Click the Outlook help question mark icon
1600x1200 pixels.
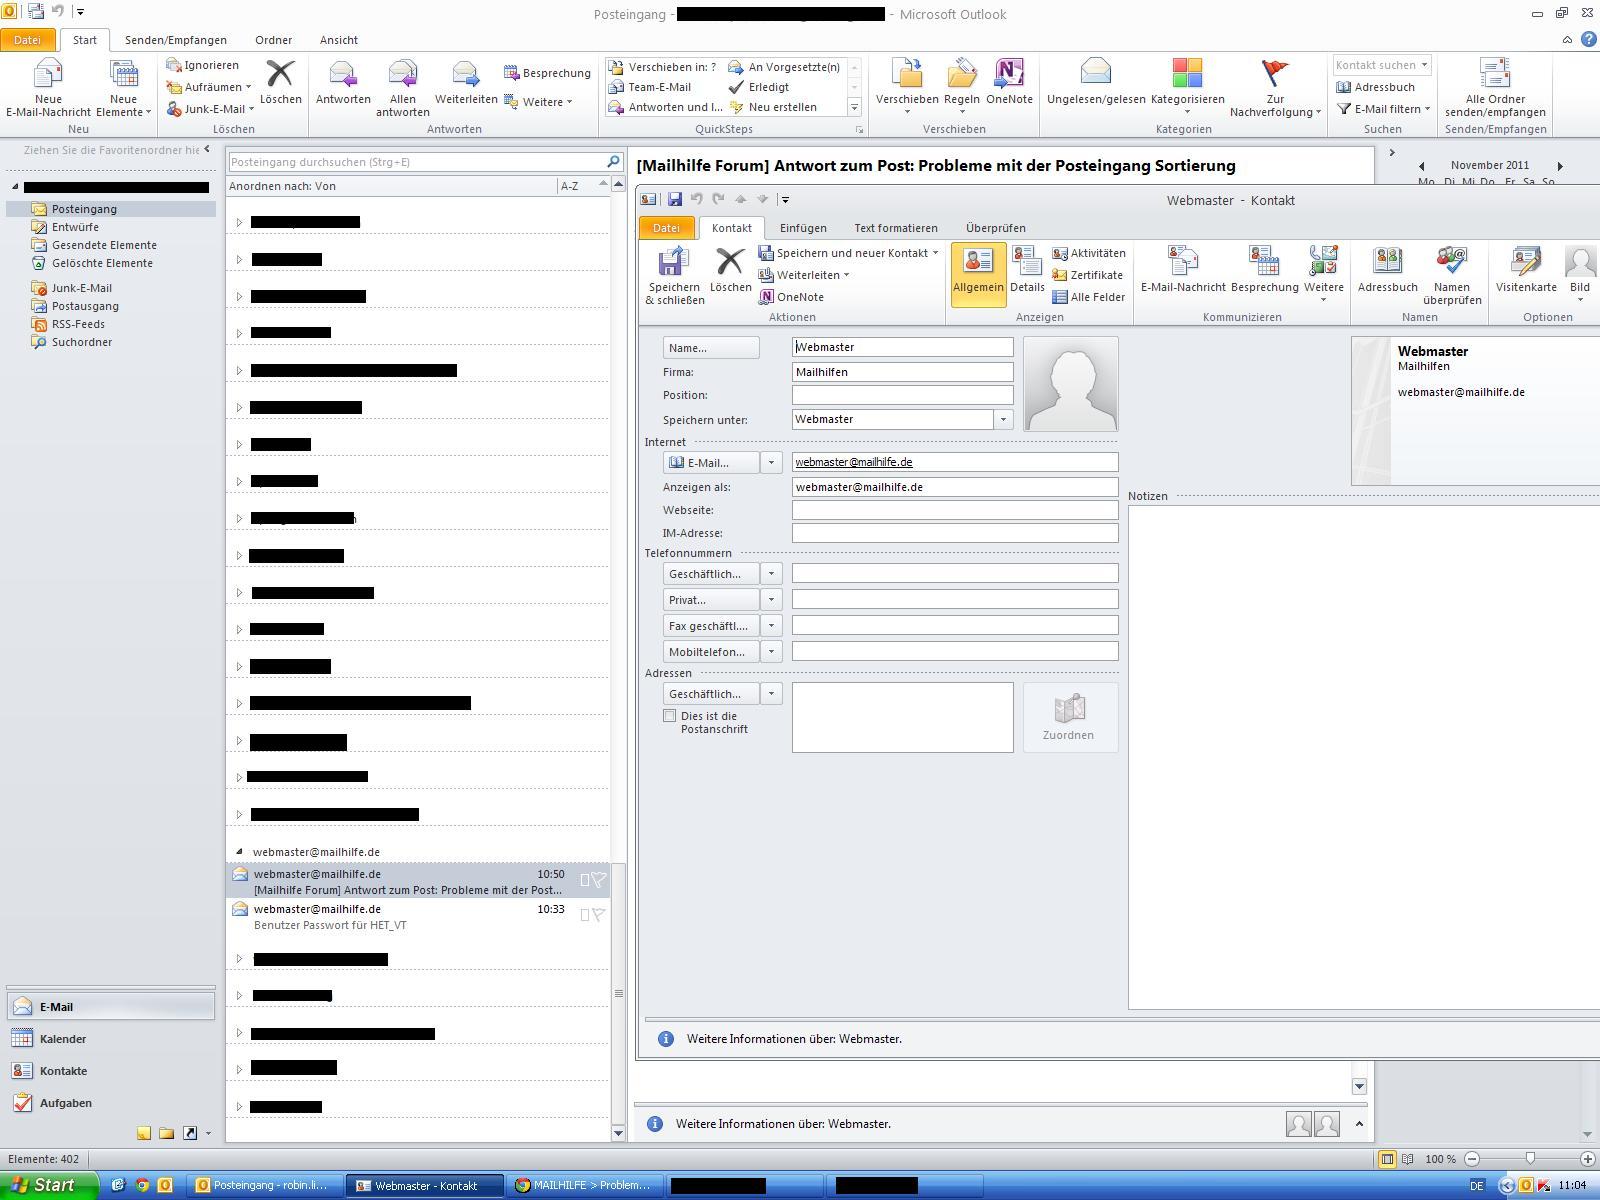(1588, 40)
